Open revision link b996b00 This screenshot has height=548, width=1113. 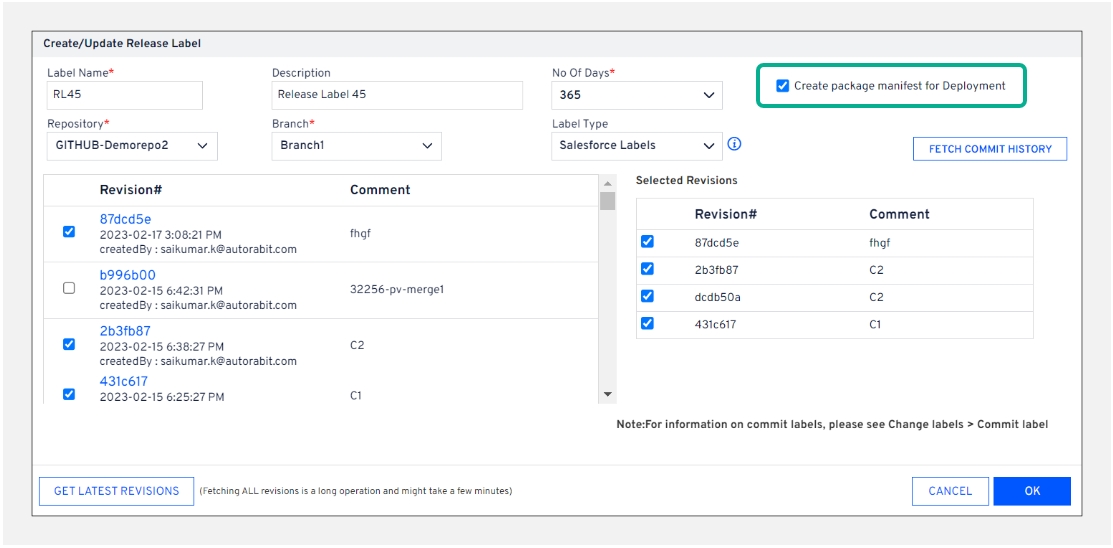127,275
